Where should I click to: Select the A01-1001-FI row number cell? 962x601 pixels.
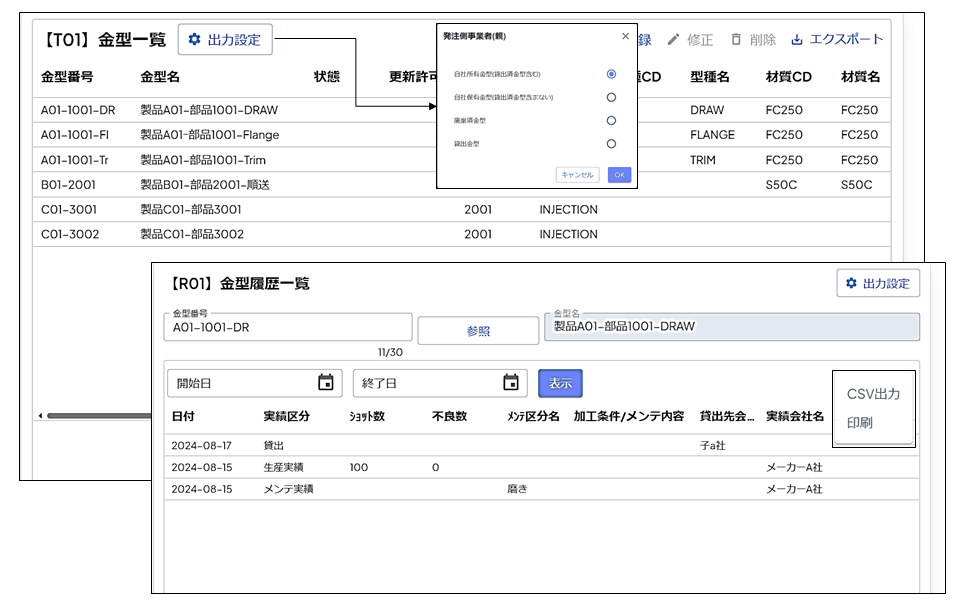pyautogui.click(x=75, y=135)
